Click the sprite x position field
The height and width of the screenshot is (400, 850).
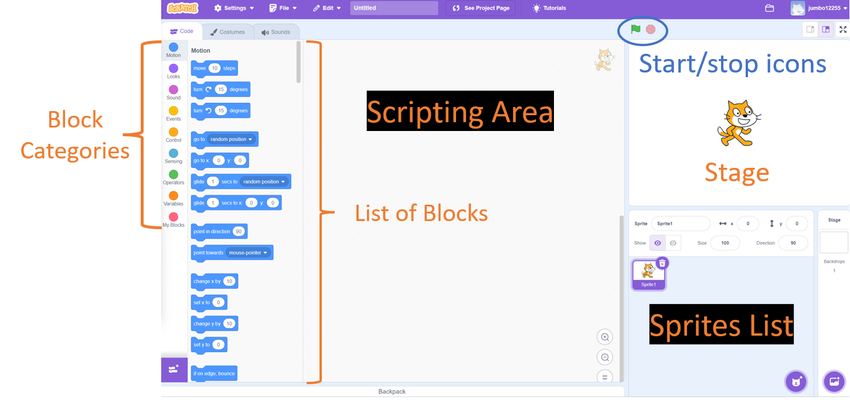[x=748, y=223]
